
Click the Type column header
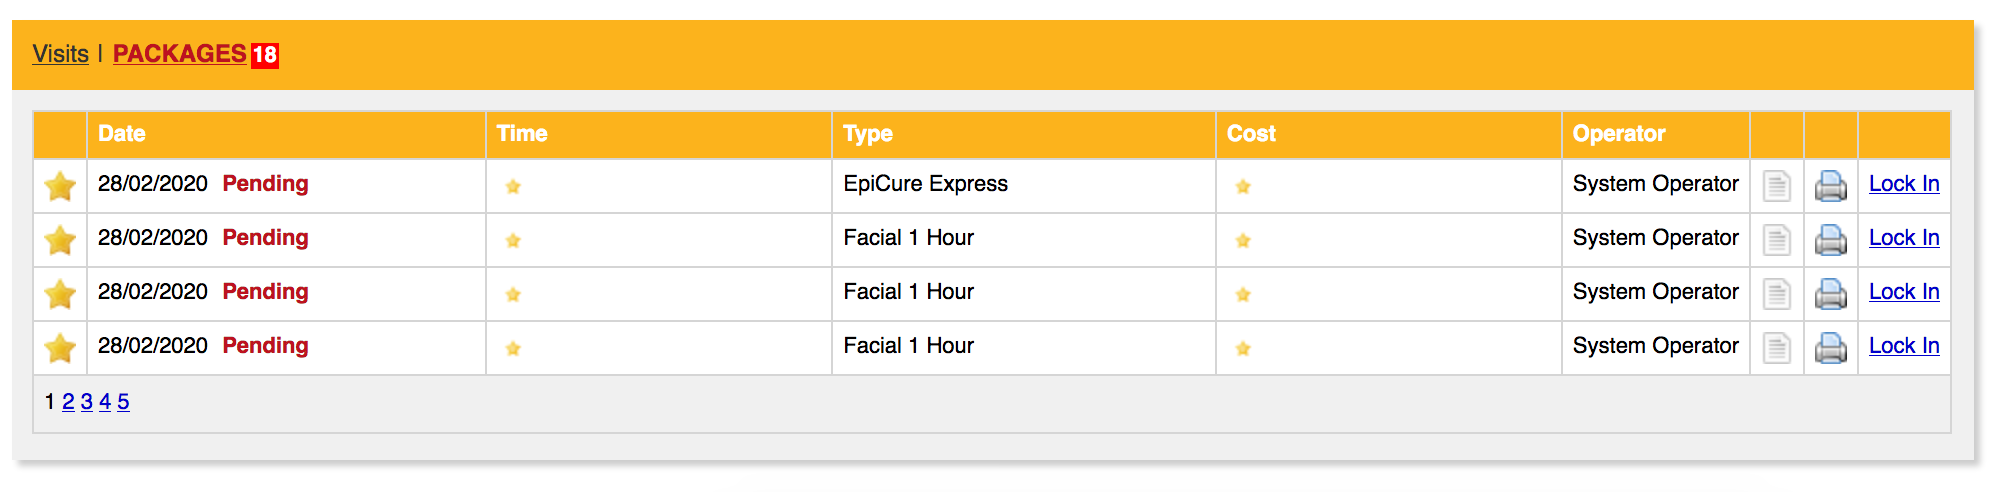coord(868,134)
